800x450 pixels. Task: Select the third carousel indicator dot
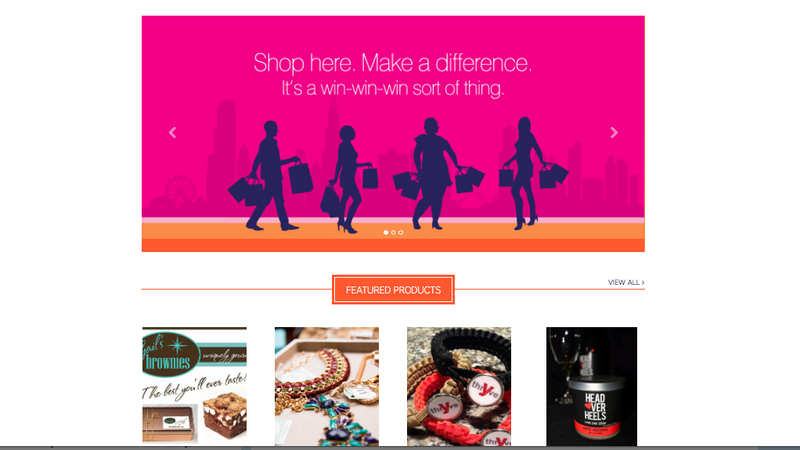coord(401,232)
